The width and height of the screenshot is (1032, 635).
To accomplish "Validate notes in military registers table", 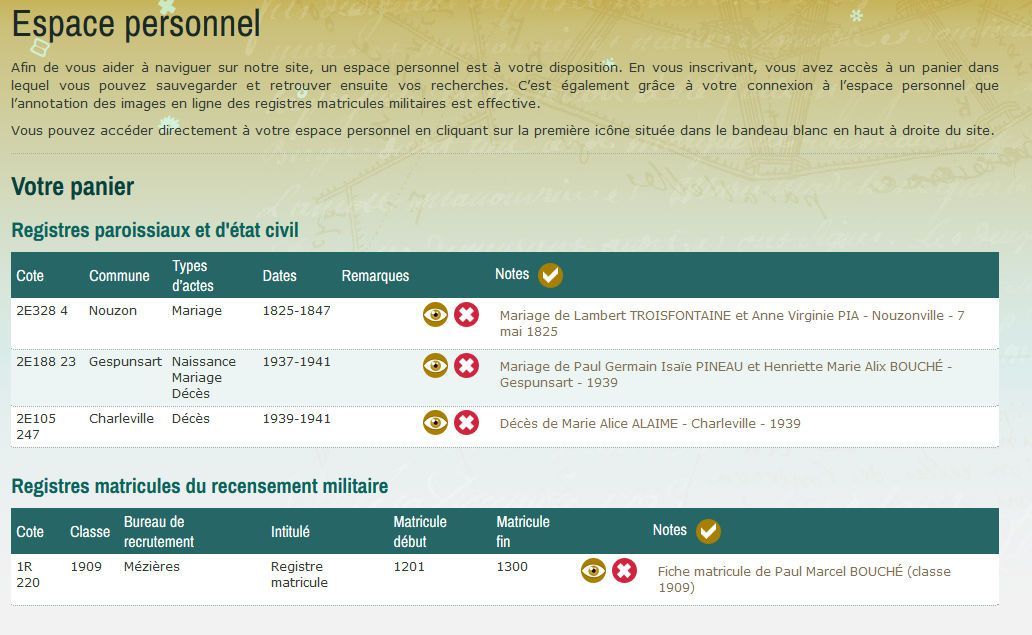I will click(708, 531).
